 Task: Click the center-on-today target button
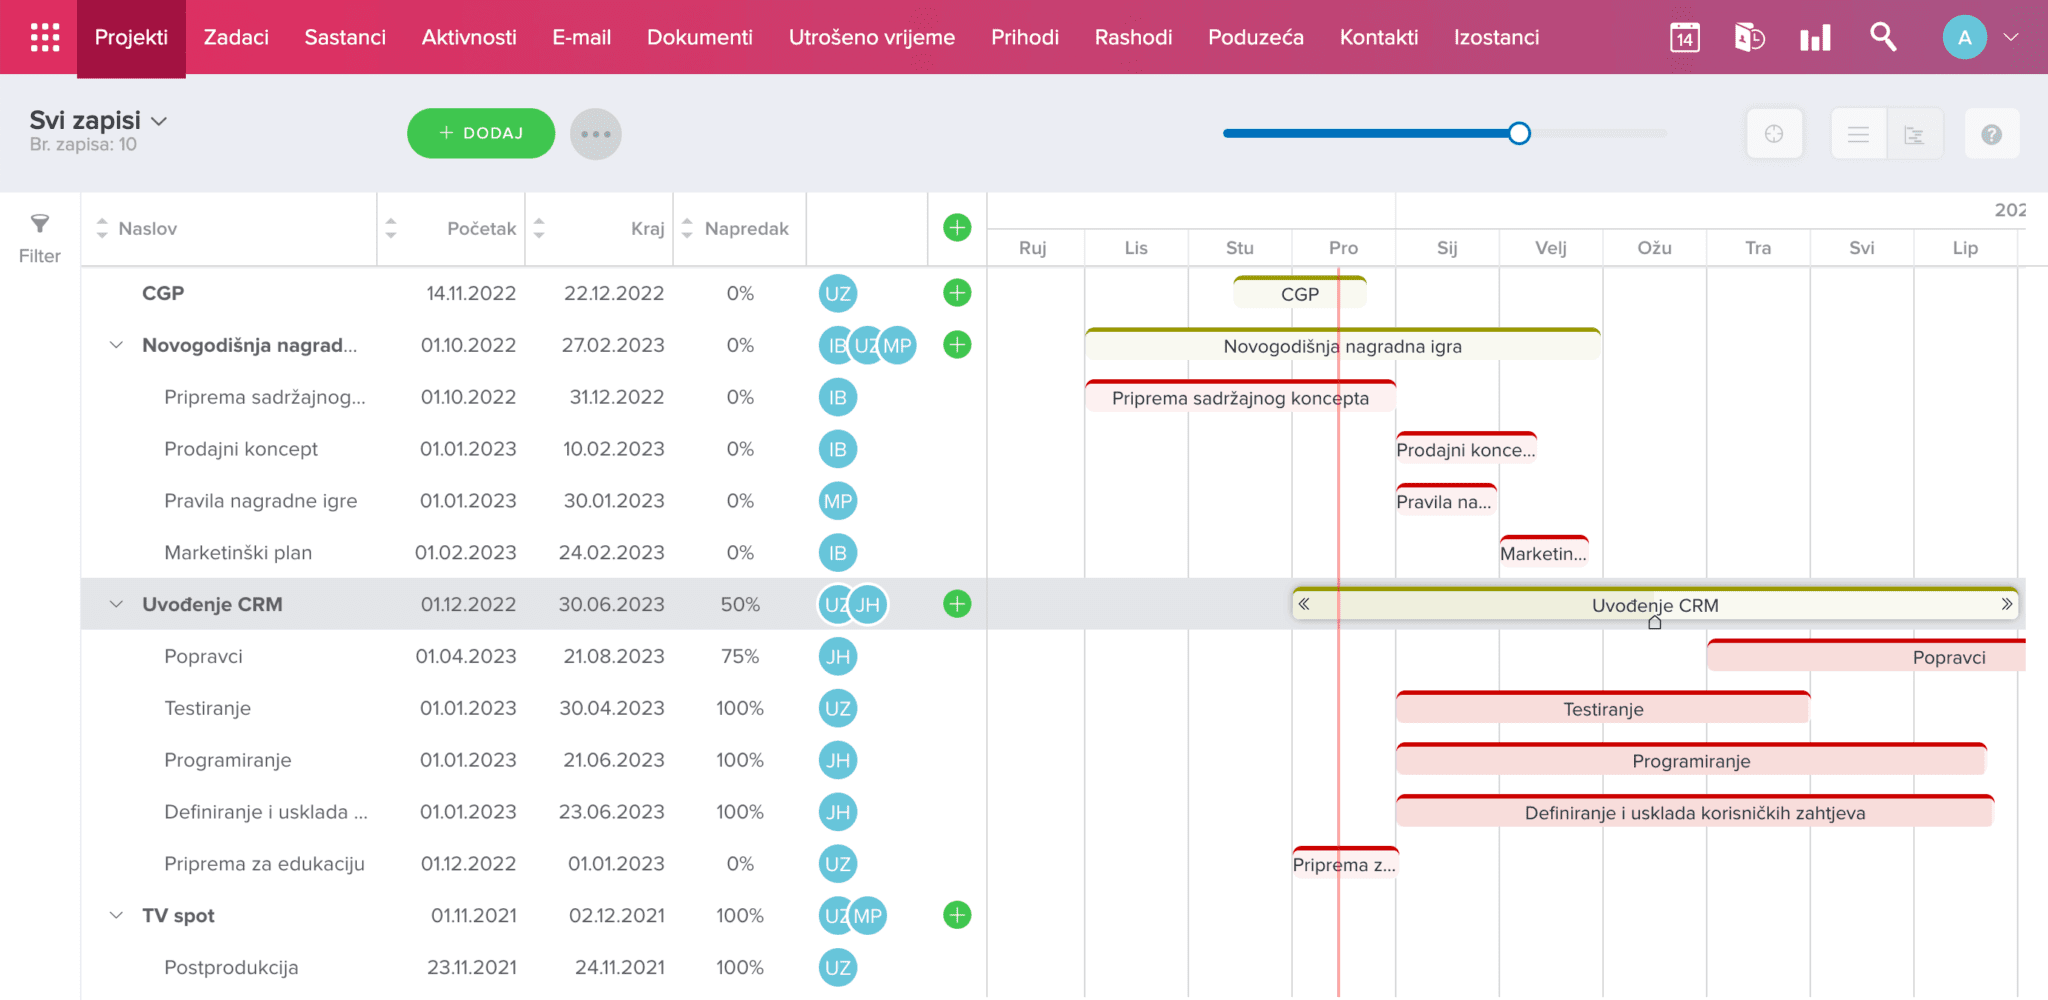1774,134
